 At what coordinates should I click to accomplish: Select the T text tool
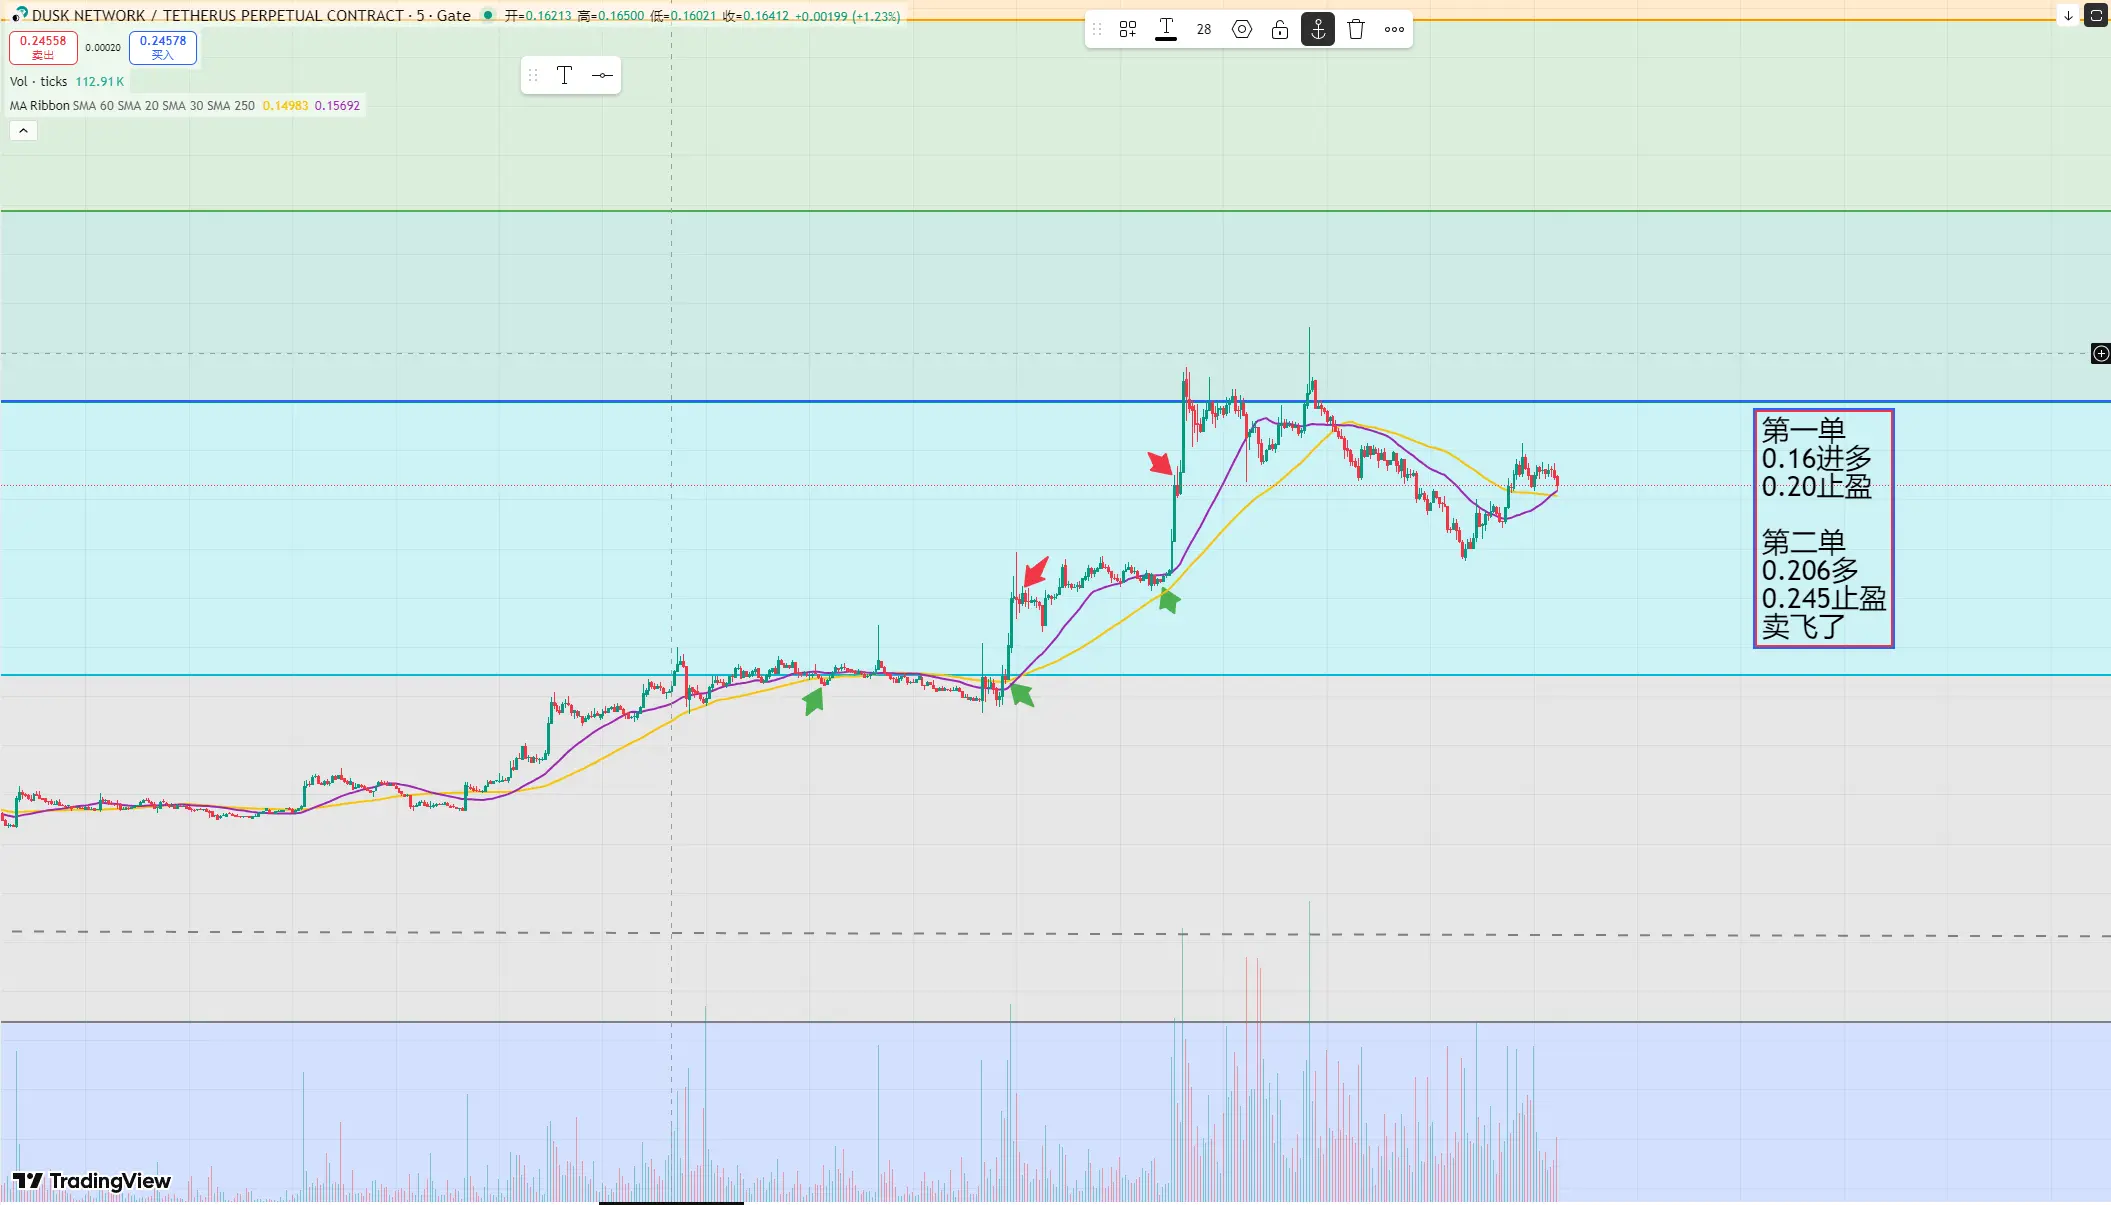(x=564, y=75)
